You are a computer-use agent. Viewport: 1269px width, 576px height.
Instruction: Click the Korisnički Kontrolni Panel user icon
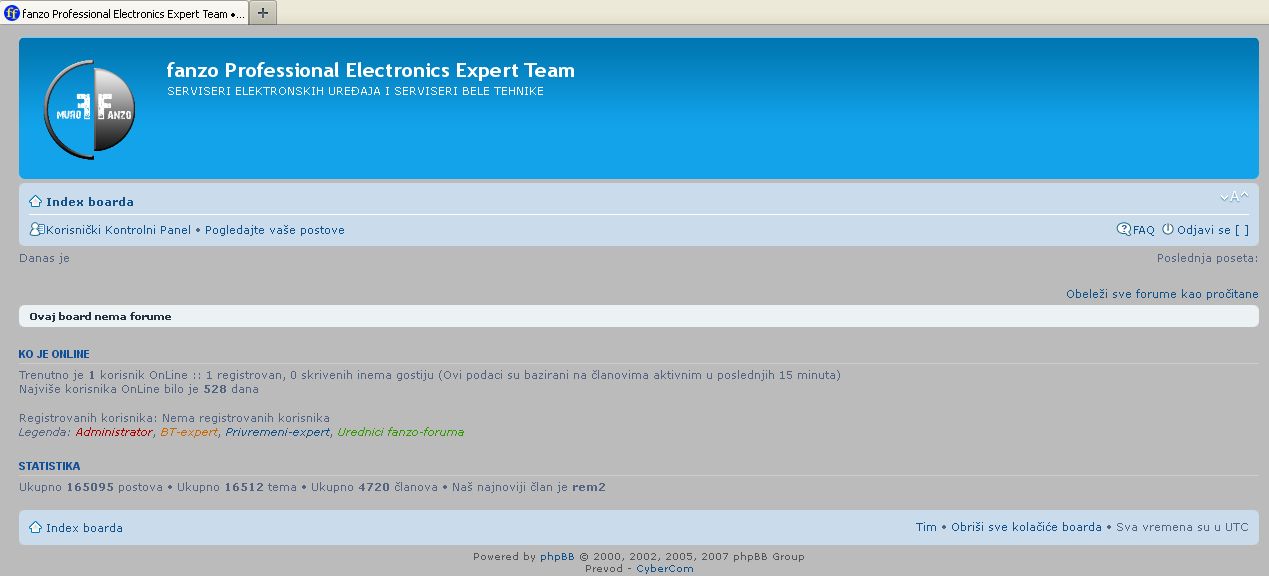[x=37, y=230]
